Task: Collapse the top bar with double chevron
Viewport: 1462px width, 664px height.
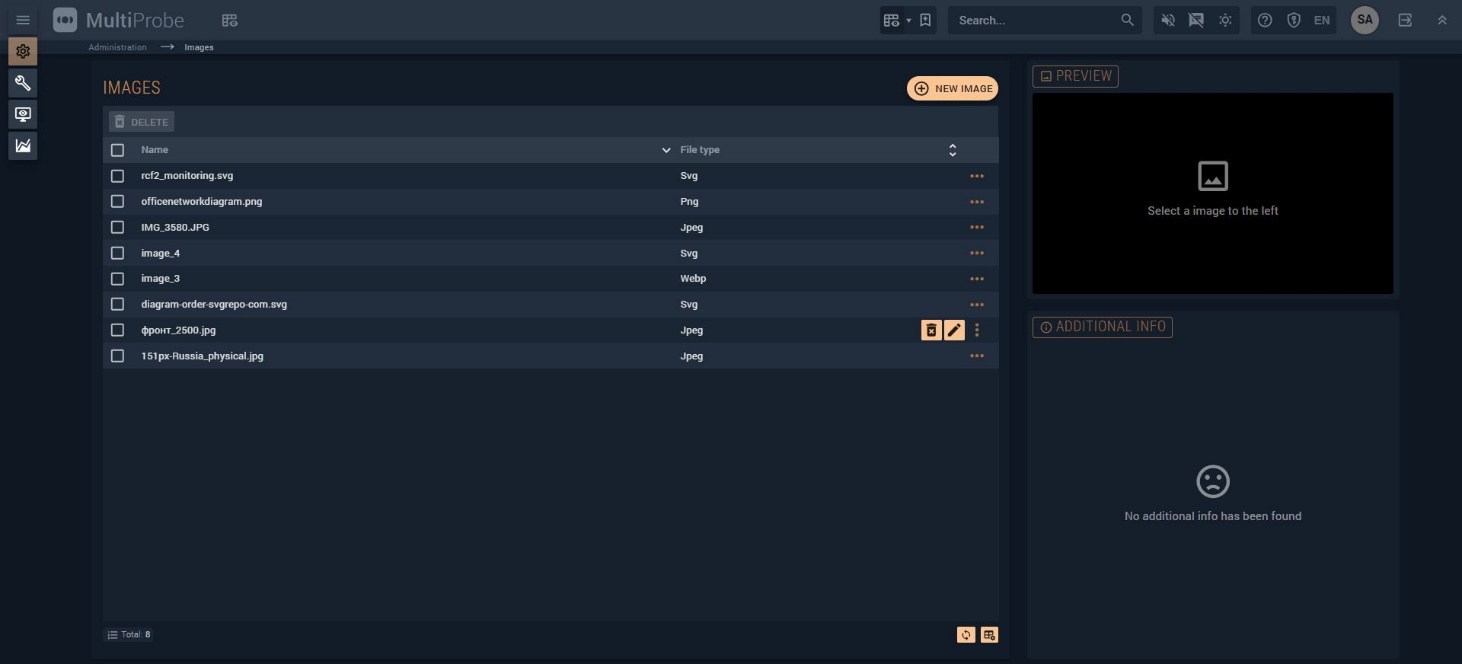Action: coord(1442,20)
